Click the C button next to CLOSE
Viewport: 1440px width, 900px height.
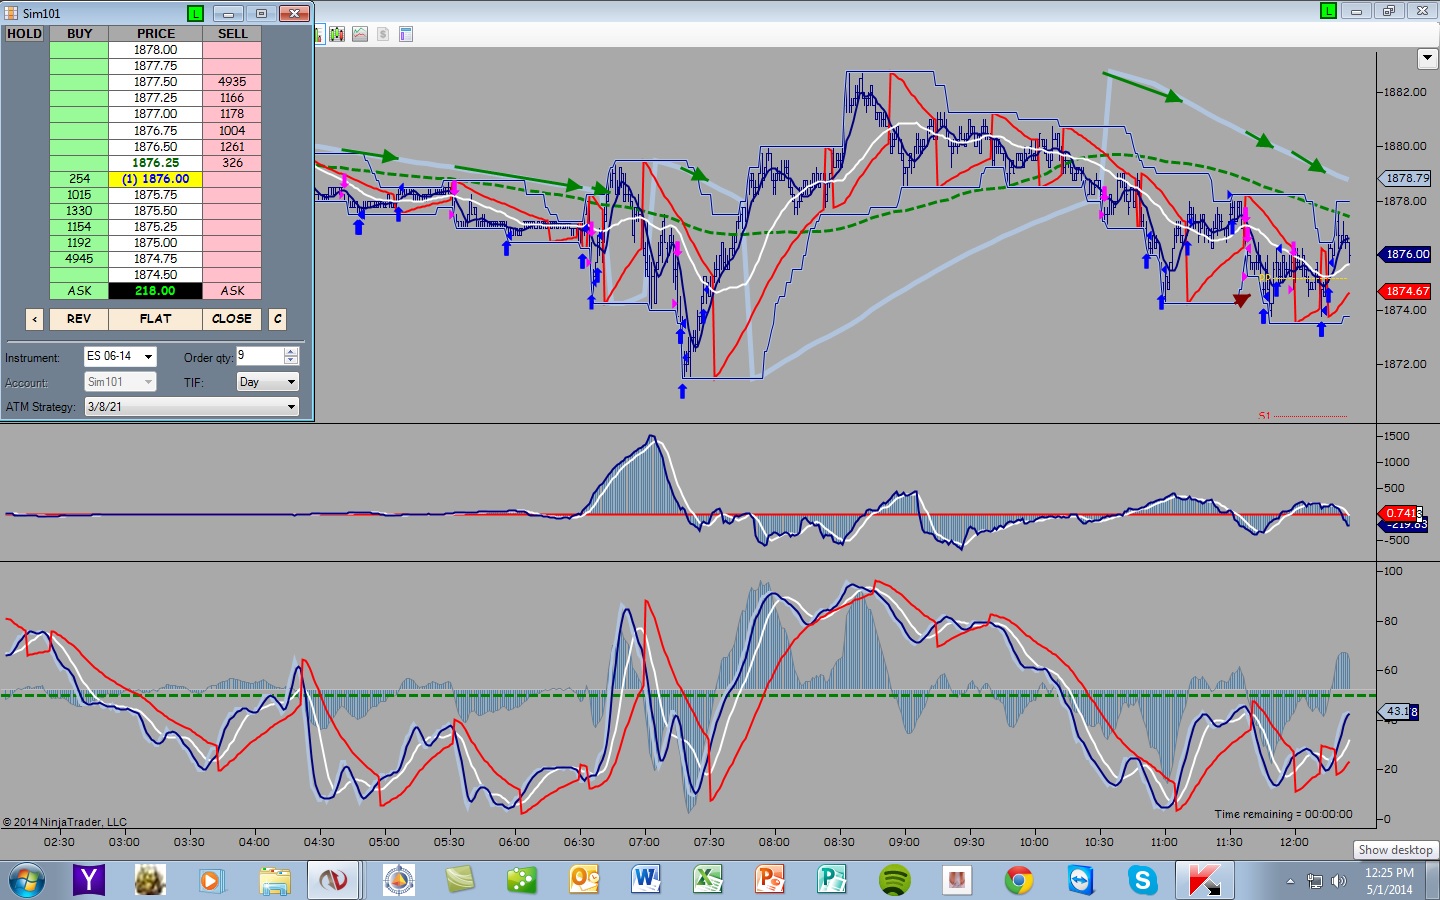pos(278,319)
